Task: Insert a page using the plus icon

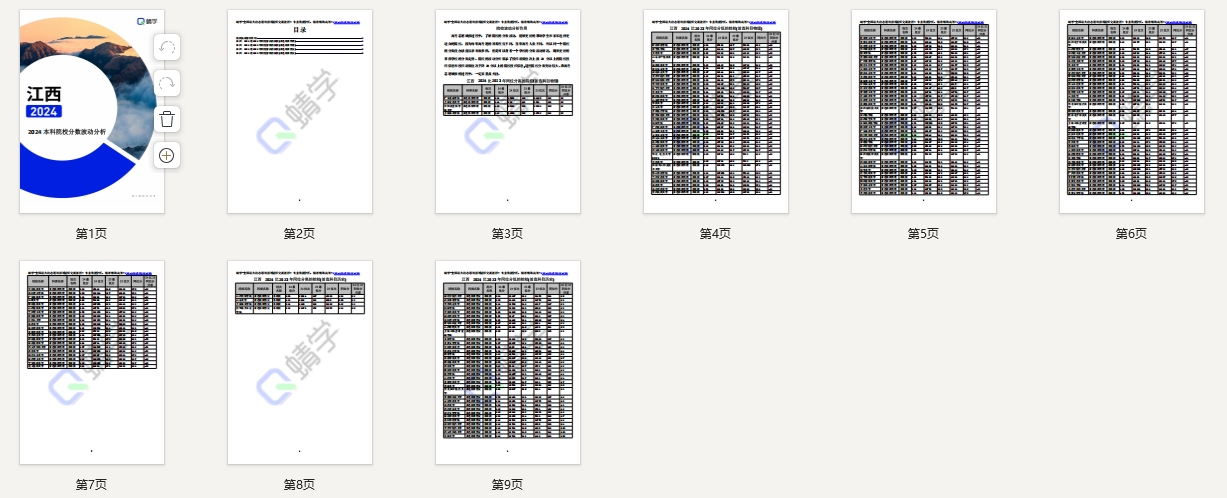Action: (167, 155)
